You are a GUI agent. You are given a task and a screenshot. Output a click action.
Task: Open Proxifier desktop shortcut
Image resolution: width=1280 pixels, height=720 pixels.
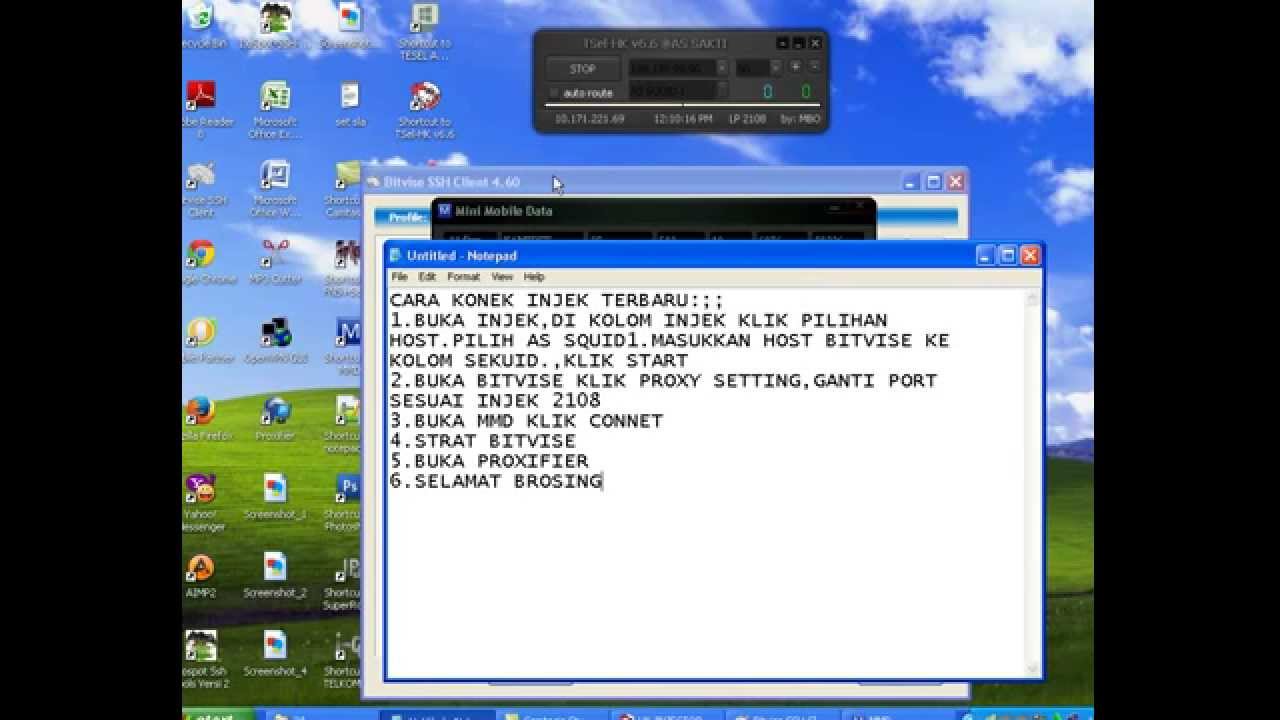274,418
